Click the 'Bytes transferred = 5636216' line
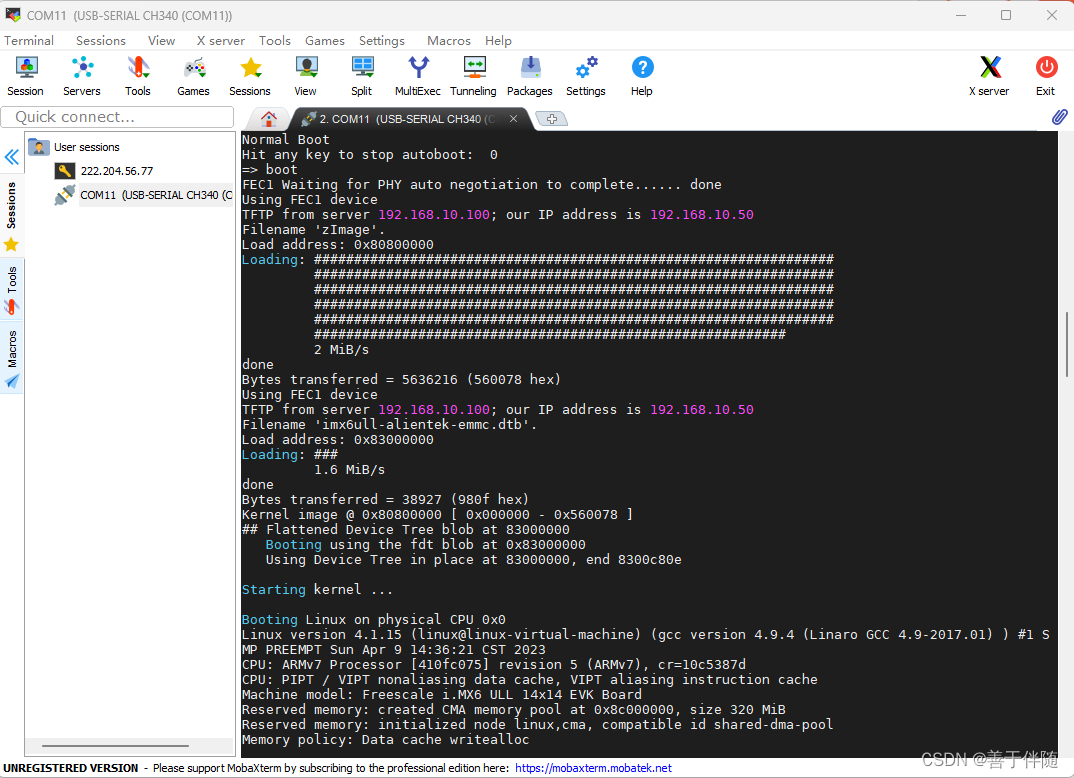The width and height of the screenshot is (1074, 778). pyautogui.click(x=401, y=379)
